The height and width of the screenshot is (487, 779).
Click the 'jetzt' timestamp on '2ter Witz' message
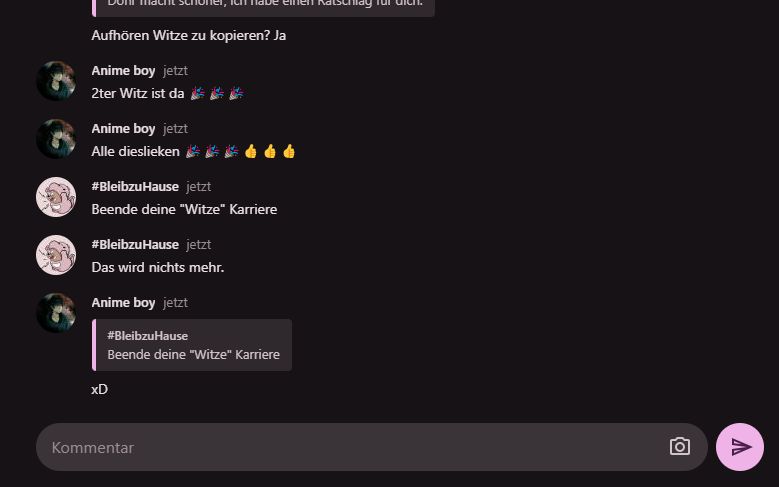(x=175, y=71)
